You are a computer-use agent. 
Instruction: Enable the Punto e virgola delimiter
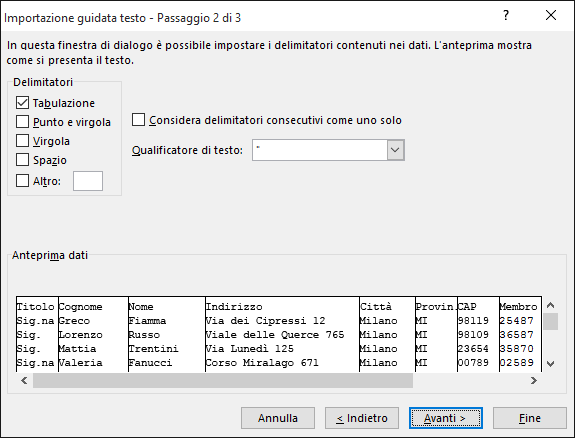[22, 121]
